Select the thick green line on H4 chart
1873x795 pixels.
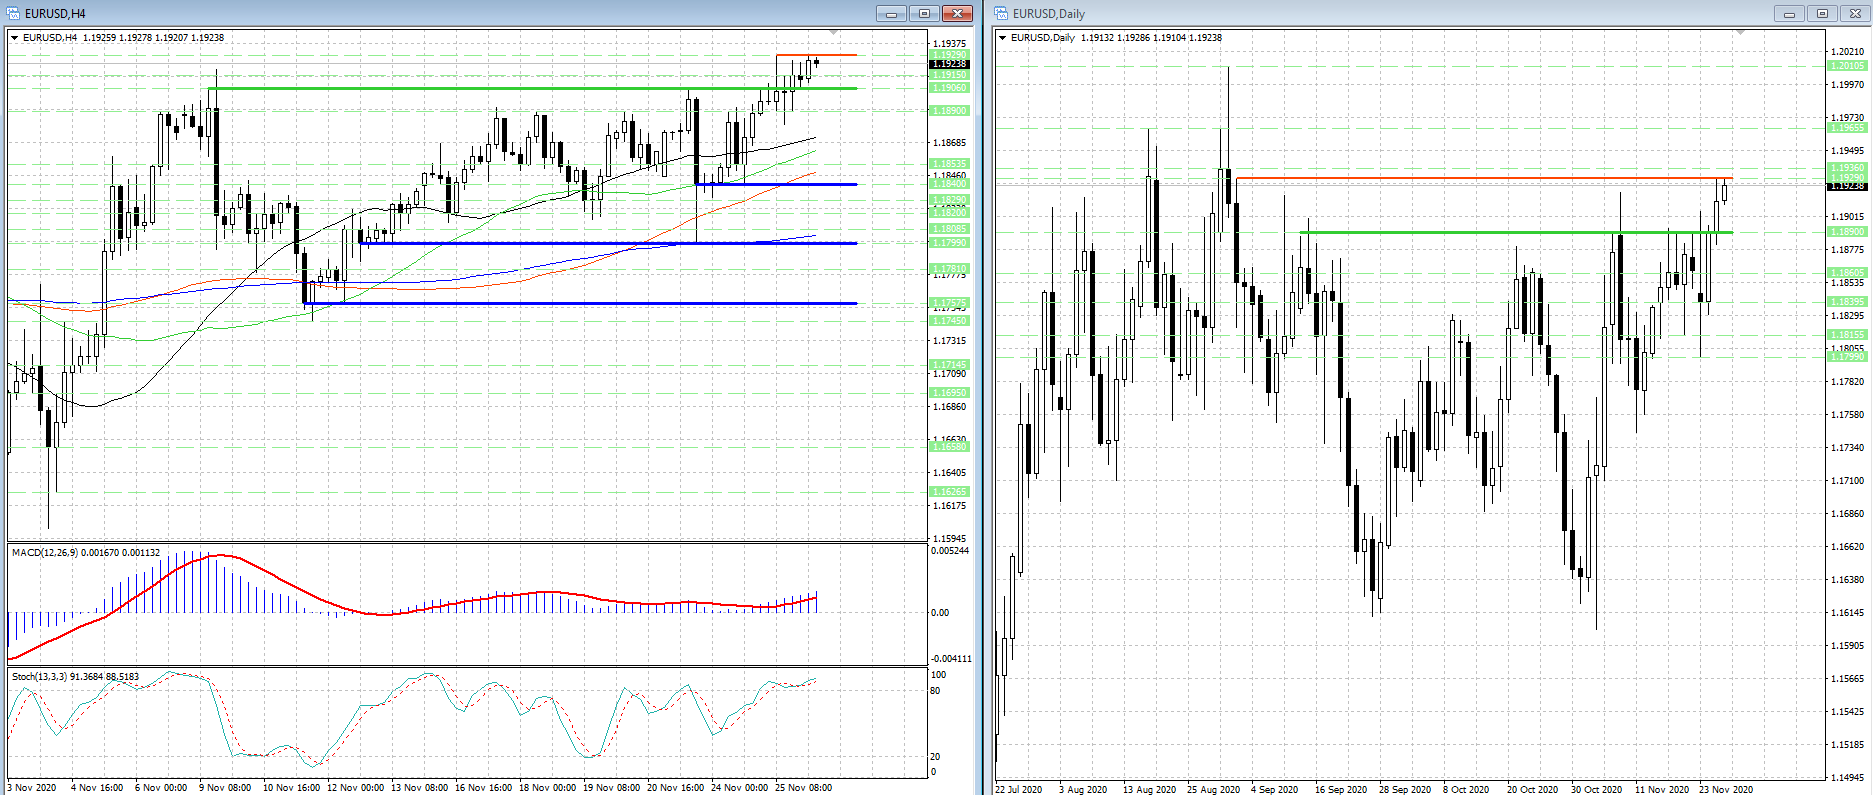coord(500,89)
